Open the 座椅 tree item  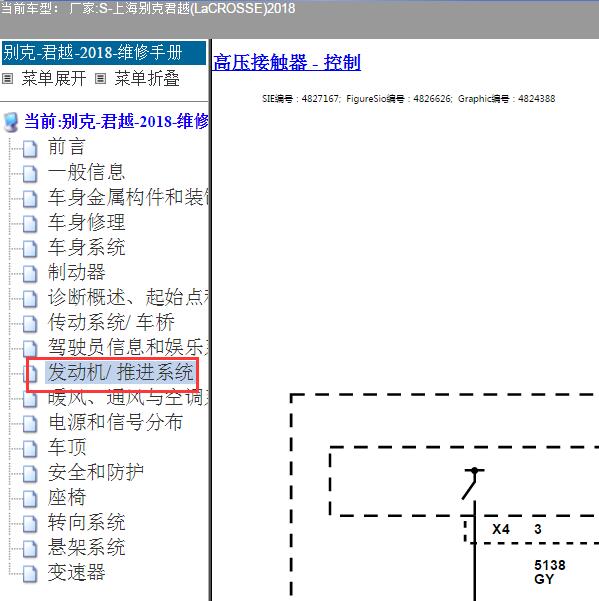[x=66, y=497]
